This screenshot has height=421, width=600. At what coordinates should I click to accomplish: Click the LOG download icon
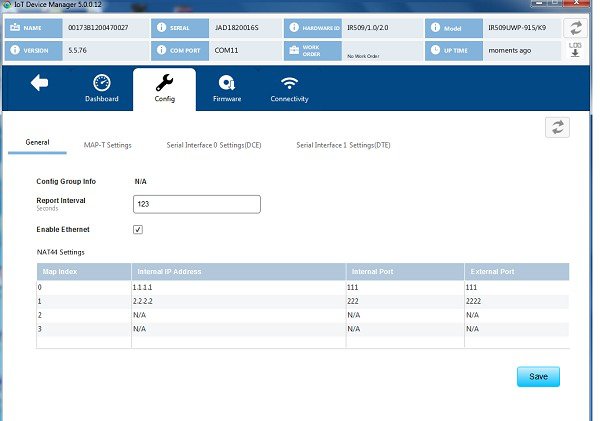(x=575, y=50)
